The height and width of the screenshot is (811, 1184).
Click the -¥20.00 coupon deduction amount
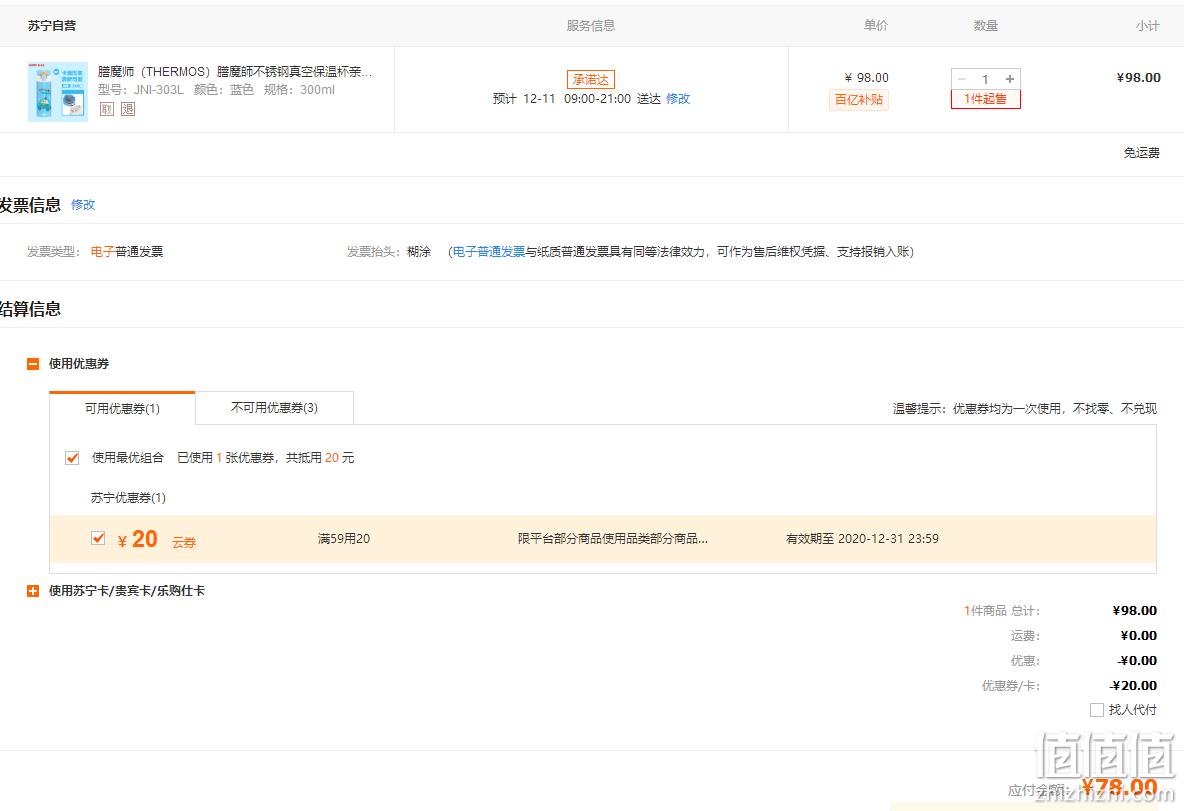[1133, 686]
